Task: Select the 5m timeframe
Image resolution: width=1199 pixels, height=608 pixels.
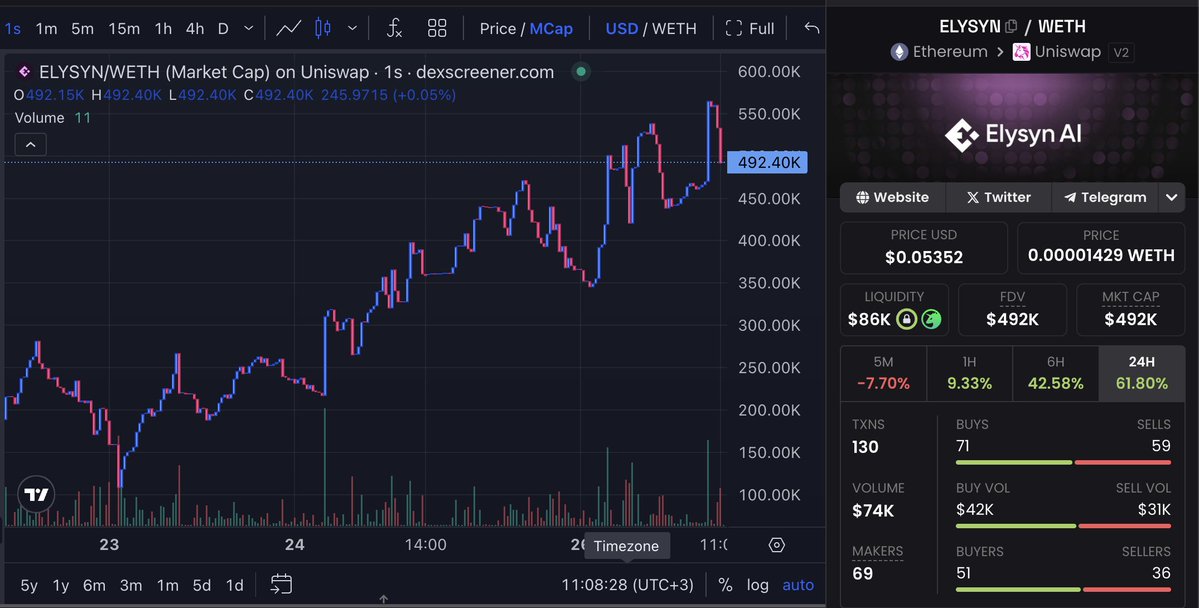Action: pos(83,28)
